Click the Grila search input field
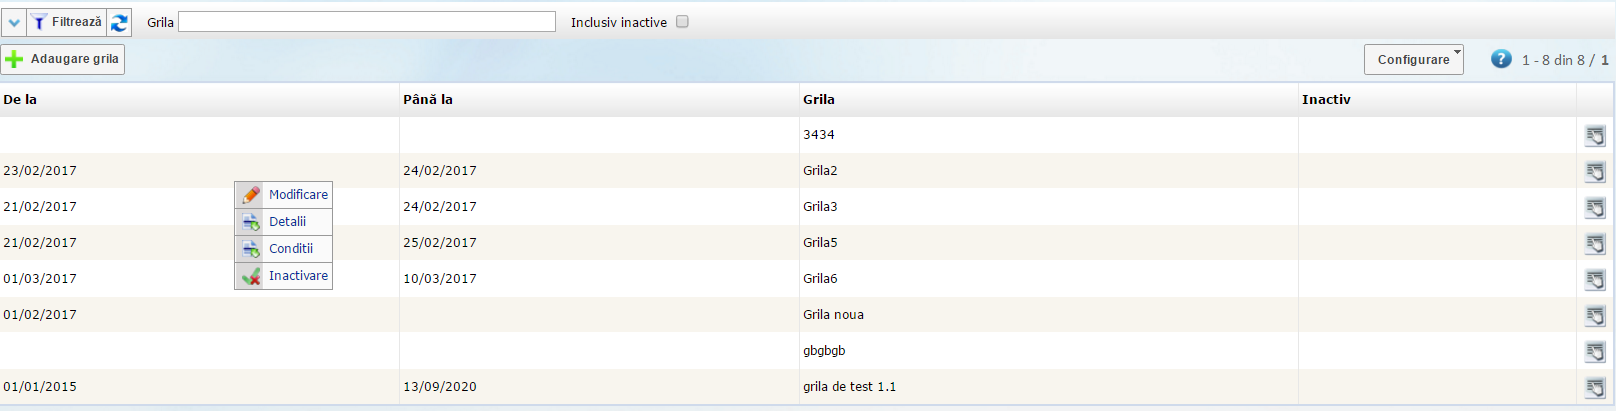The width and height of the screenshot is (1616, 411). [x=366, y=22]
